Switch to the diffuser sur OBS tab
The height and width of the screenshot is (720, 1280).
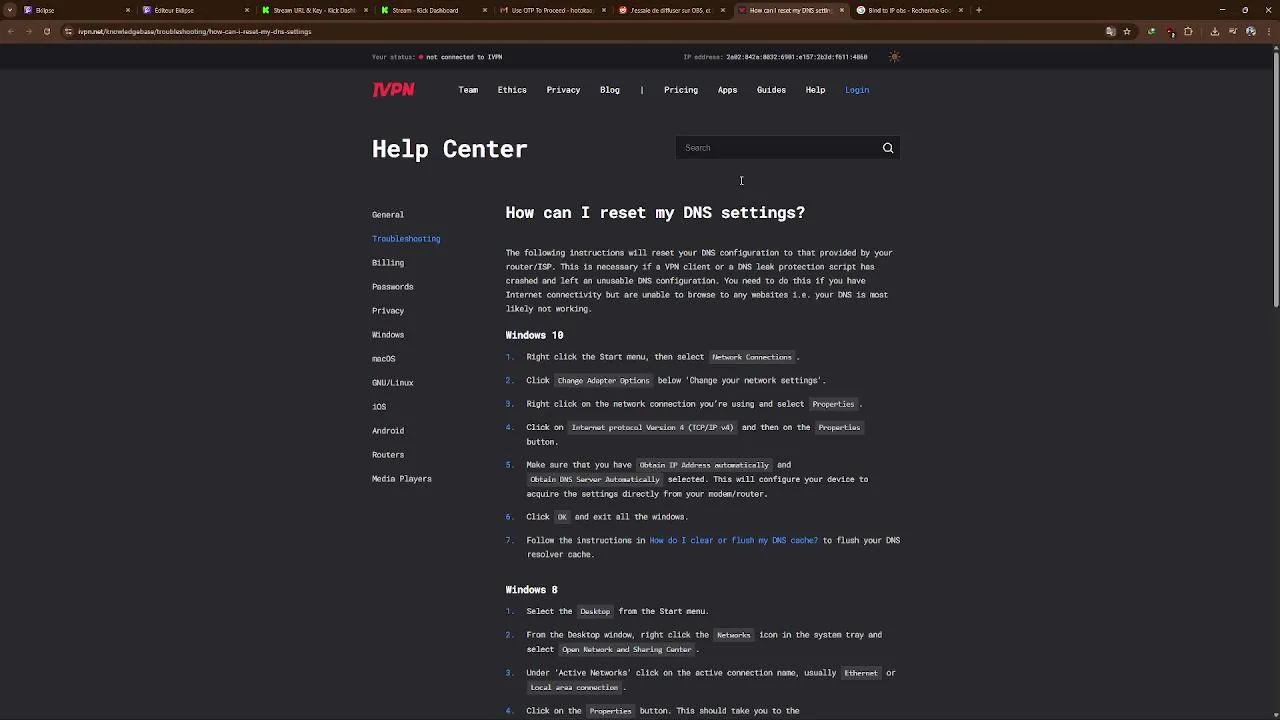(670, 10)
